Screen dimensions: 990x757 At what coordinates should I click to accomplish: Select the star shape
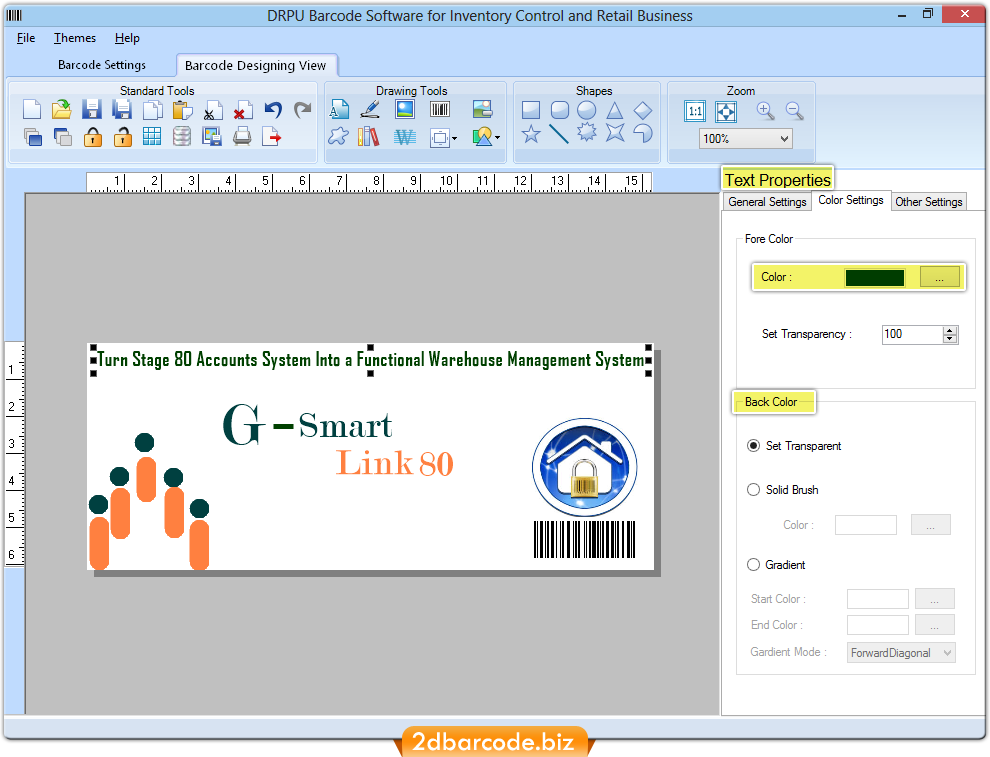[530, 133]
